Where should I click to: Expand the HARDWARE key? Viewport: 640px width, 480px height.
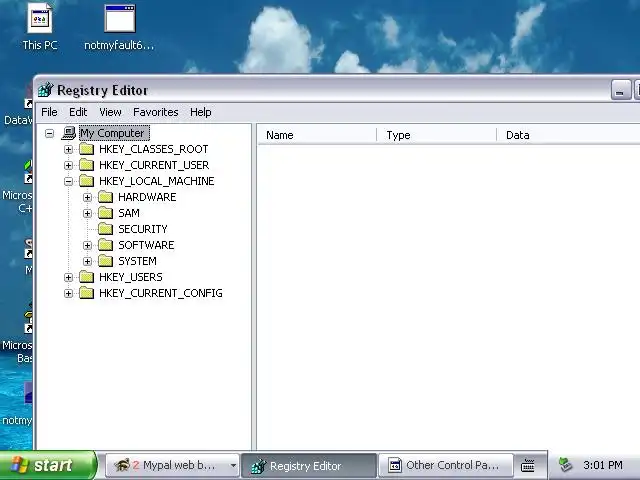[87, 198]
